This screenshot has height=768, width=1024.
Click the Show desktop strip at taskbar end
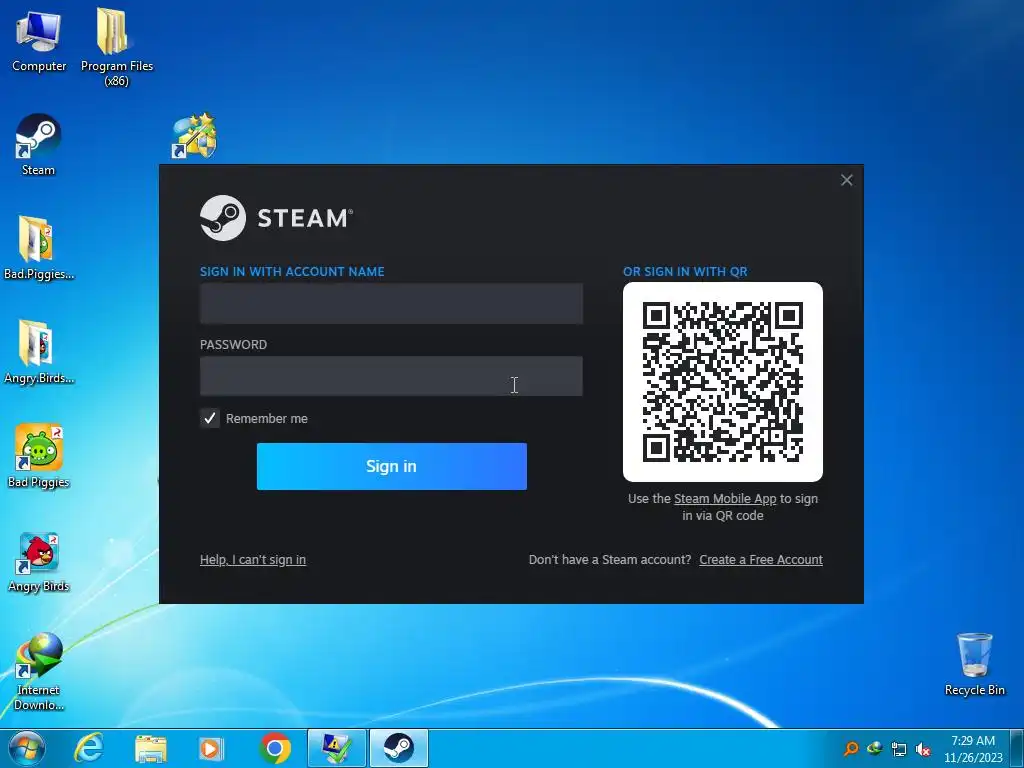click(x=1017, y=748)
